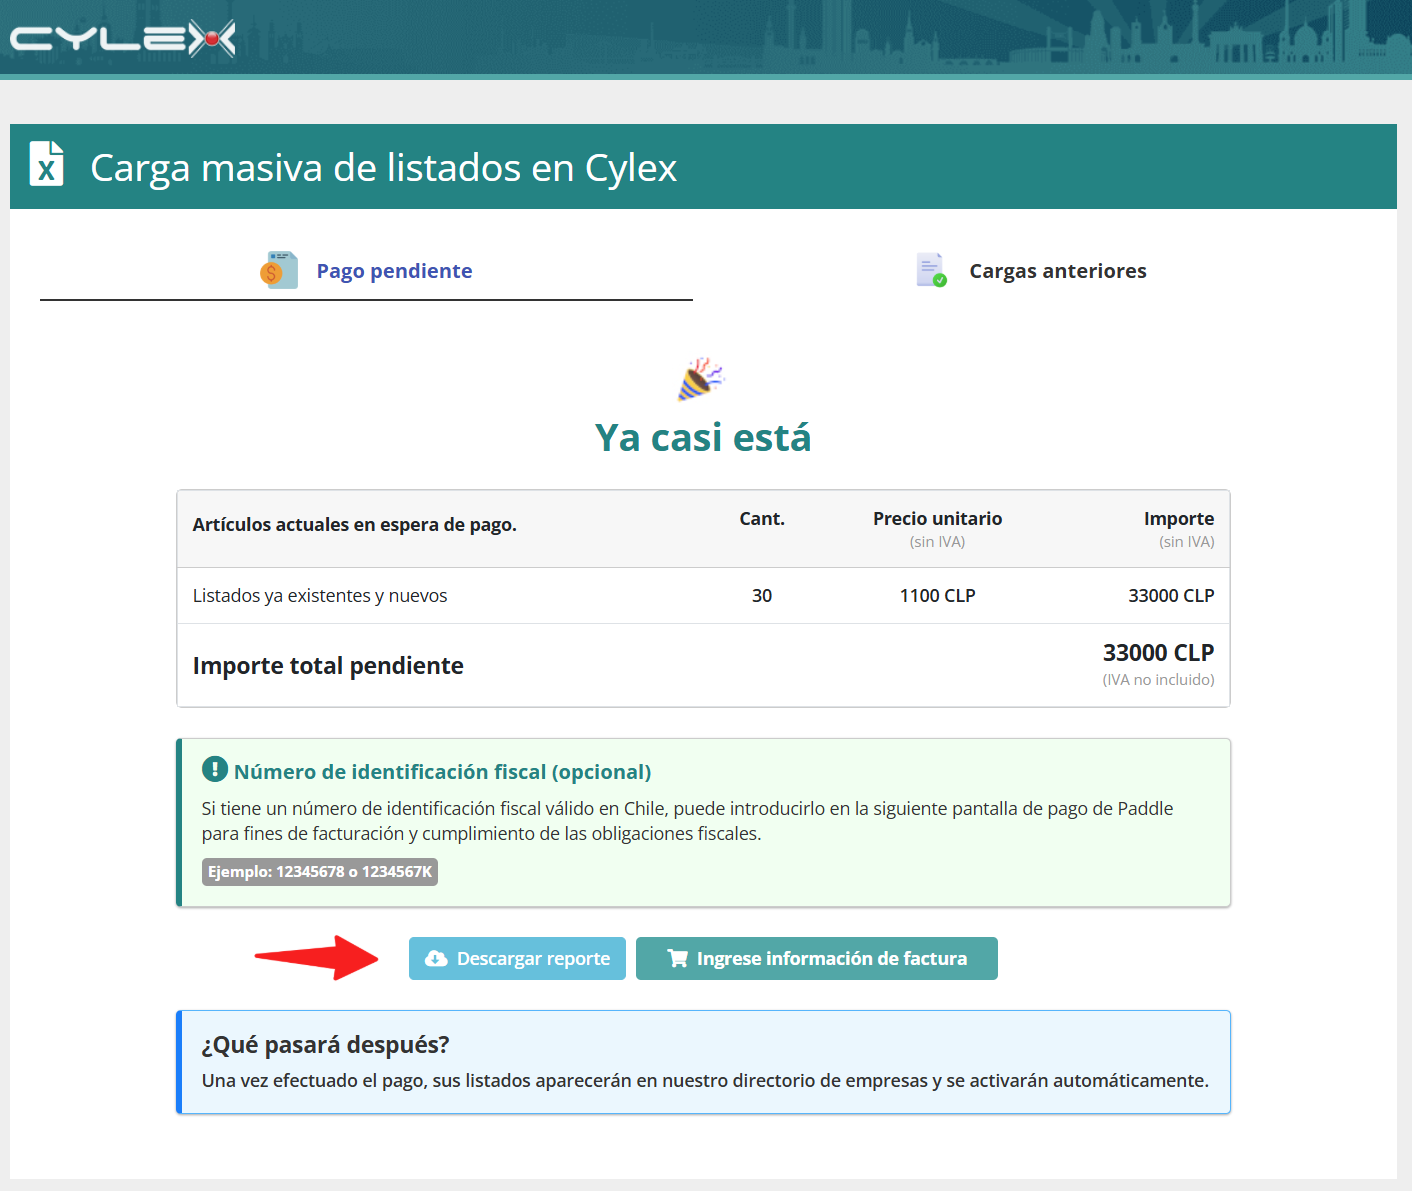Click the previous uploads document icon
Screen dimensions: 1412x1191
point(931,270)
